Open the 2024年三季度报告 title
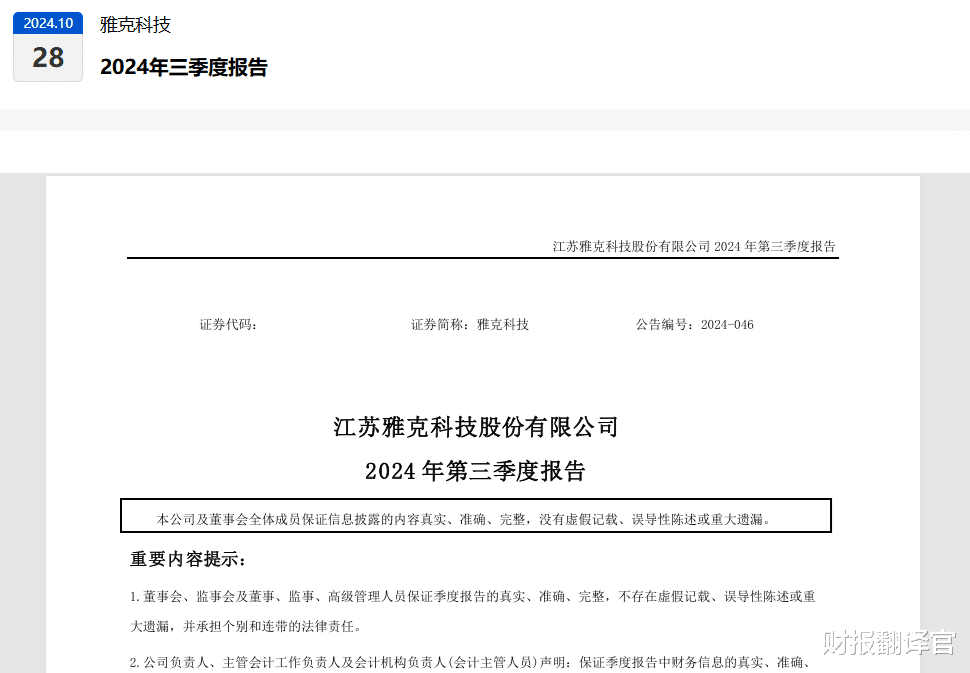 (x=184, y=67)
